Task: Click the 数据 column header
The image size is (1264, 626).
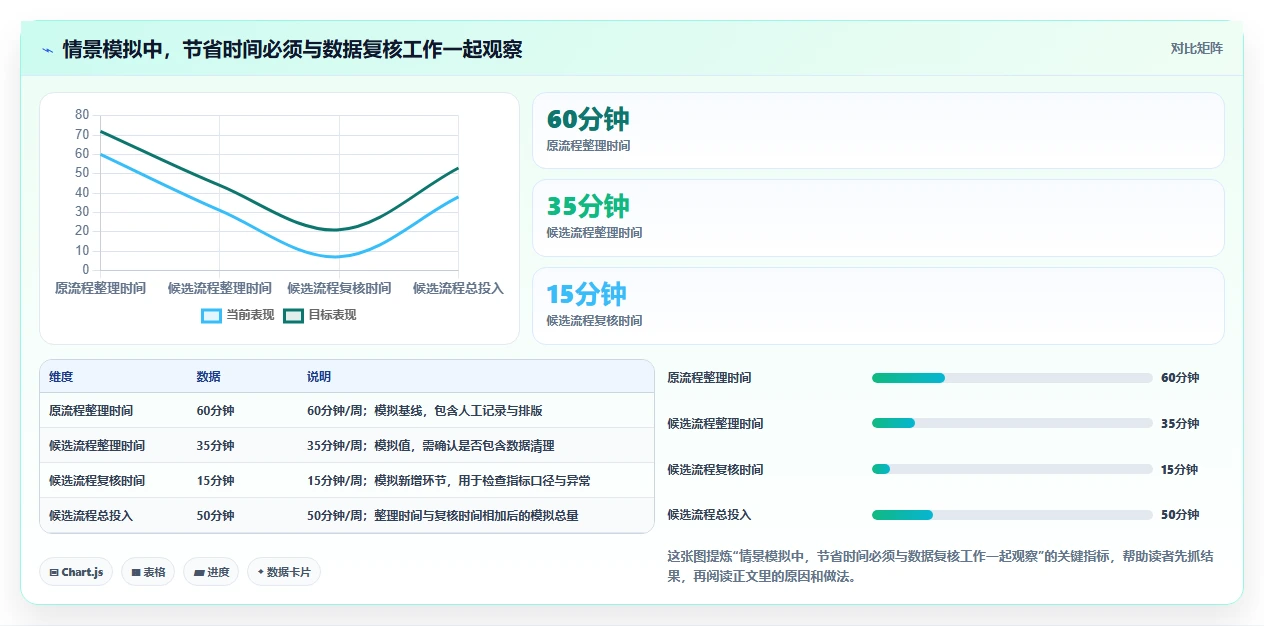Action: click(x=209, y=377)
